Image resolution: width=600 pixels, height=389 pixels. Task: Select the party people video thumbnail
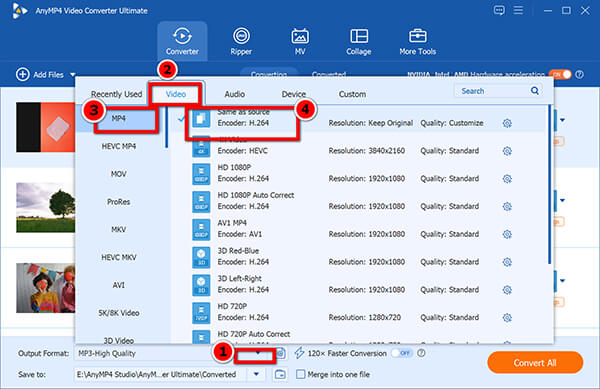tap(46, 288)
